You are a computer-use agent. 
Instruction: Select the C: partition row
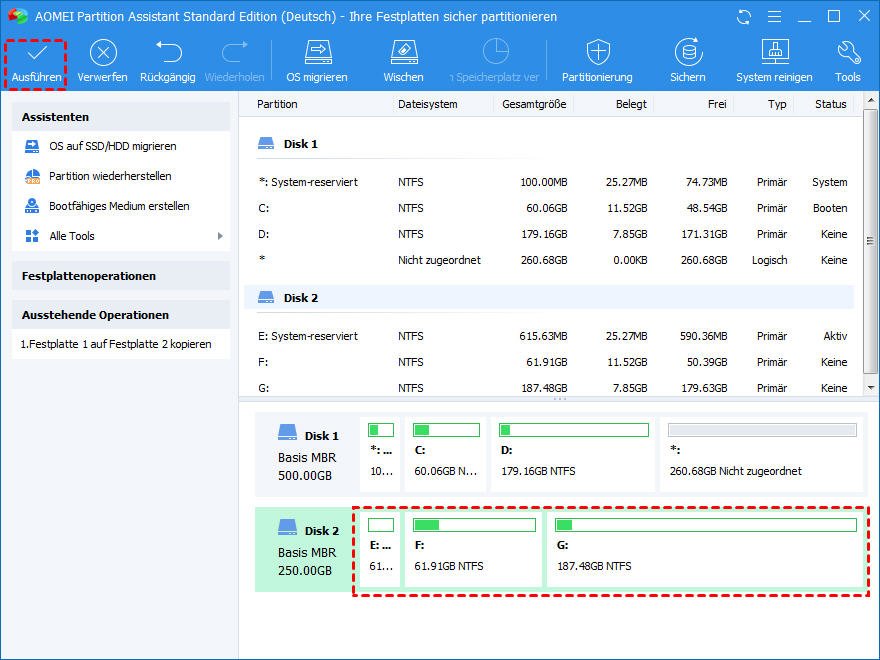pyautogui.click(x=549, y=208)
